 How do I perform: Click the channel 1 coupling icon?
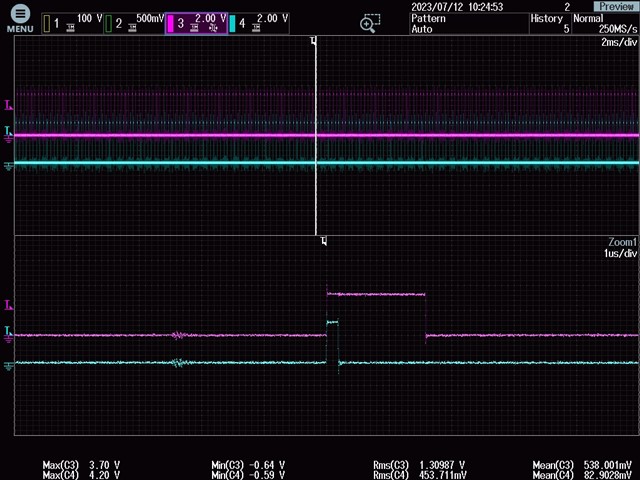coord(71,28)
